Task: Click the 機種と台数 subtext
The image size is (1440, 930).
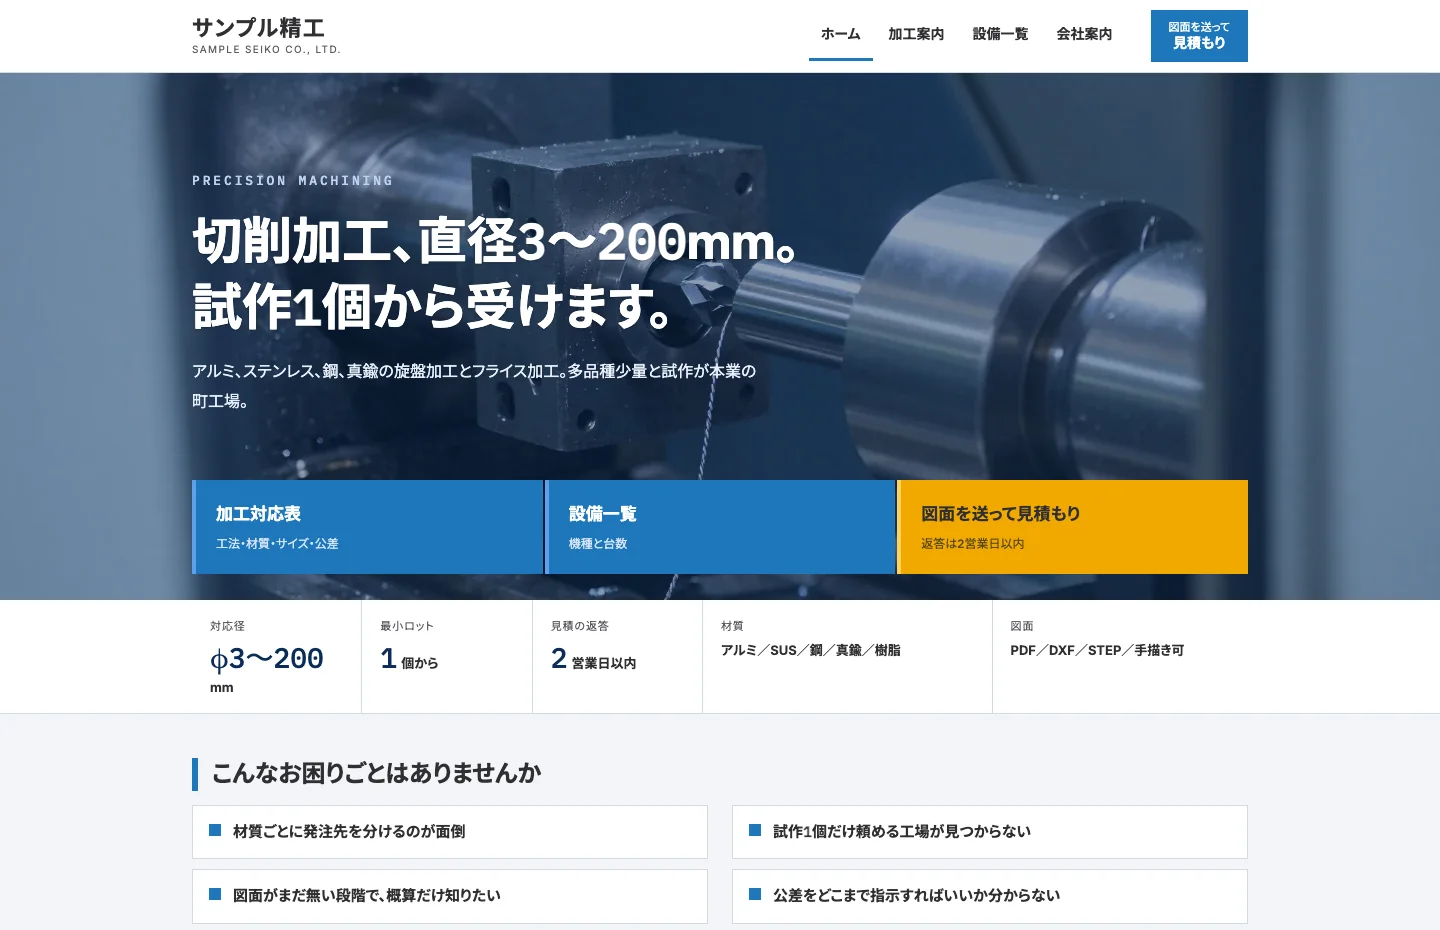Action: point(598,544)
